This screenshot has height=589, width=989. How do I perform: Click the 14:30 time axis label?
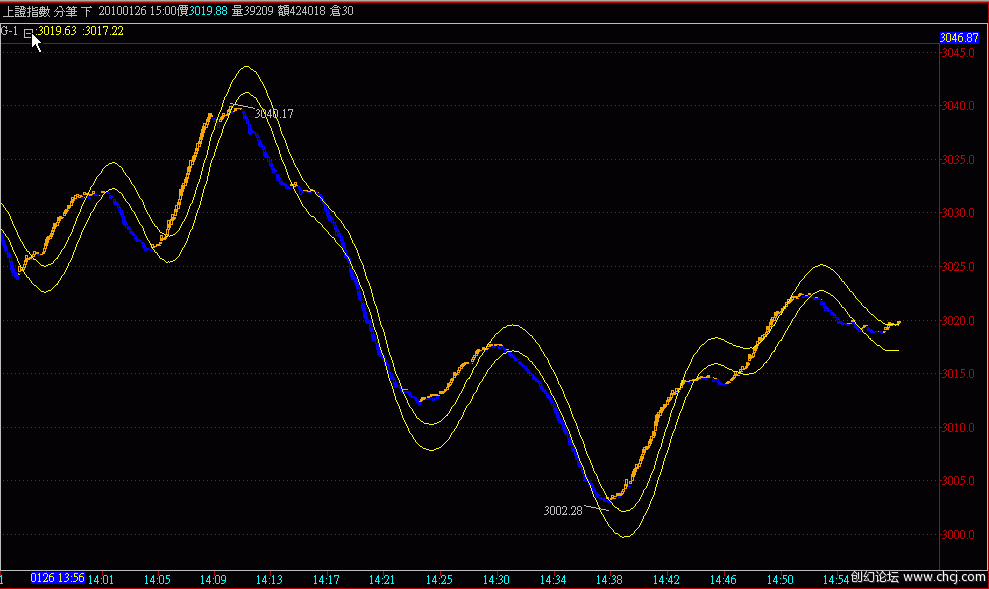[x=497, y=579]
